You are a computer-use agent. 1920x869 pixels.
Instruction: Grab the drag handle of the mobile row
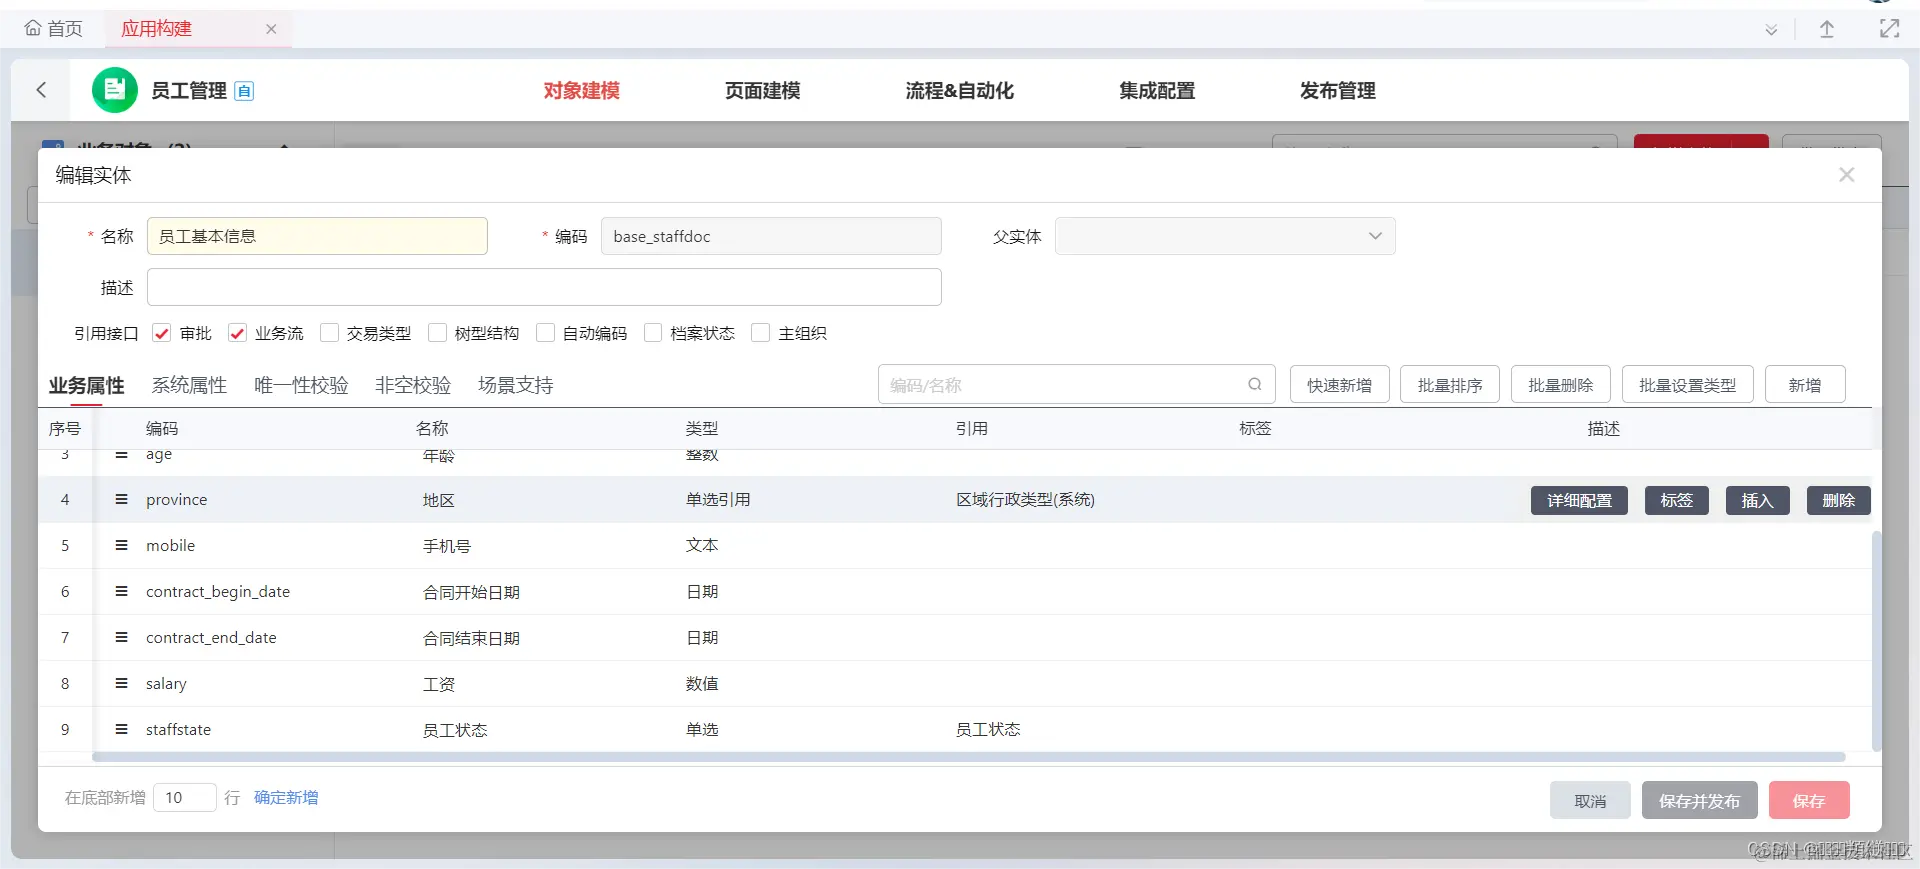coord(122,545)
